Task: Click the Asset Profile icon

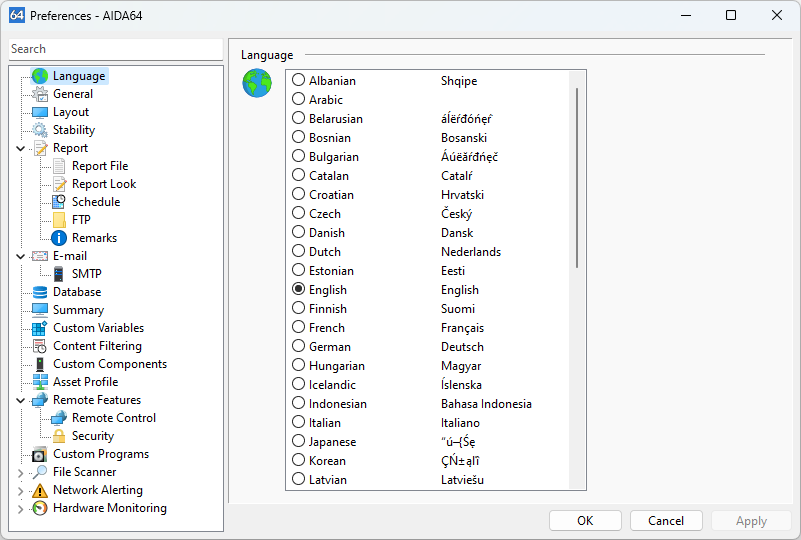Action: point(40,382)
